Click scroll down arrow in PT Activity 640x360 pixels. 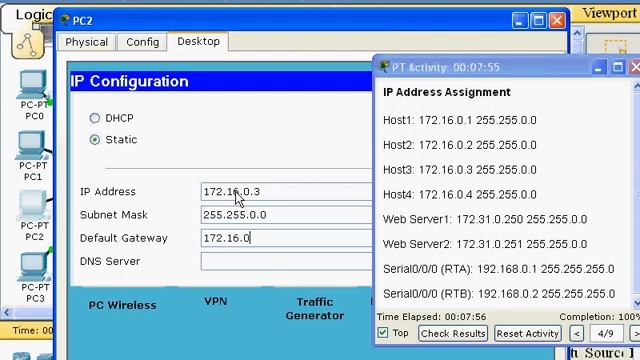(637, 303)
